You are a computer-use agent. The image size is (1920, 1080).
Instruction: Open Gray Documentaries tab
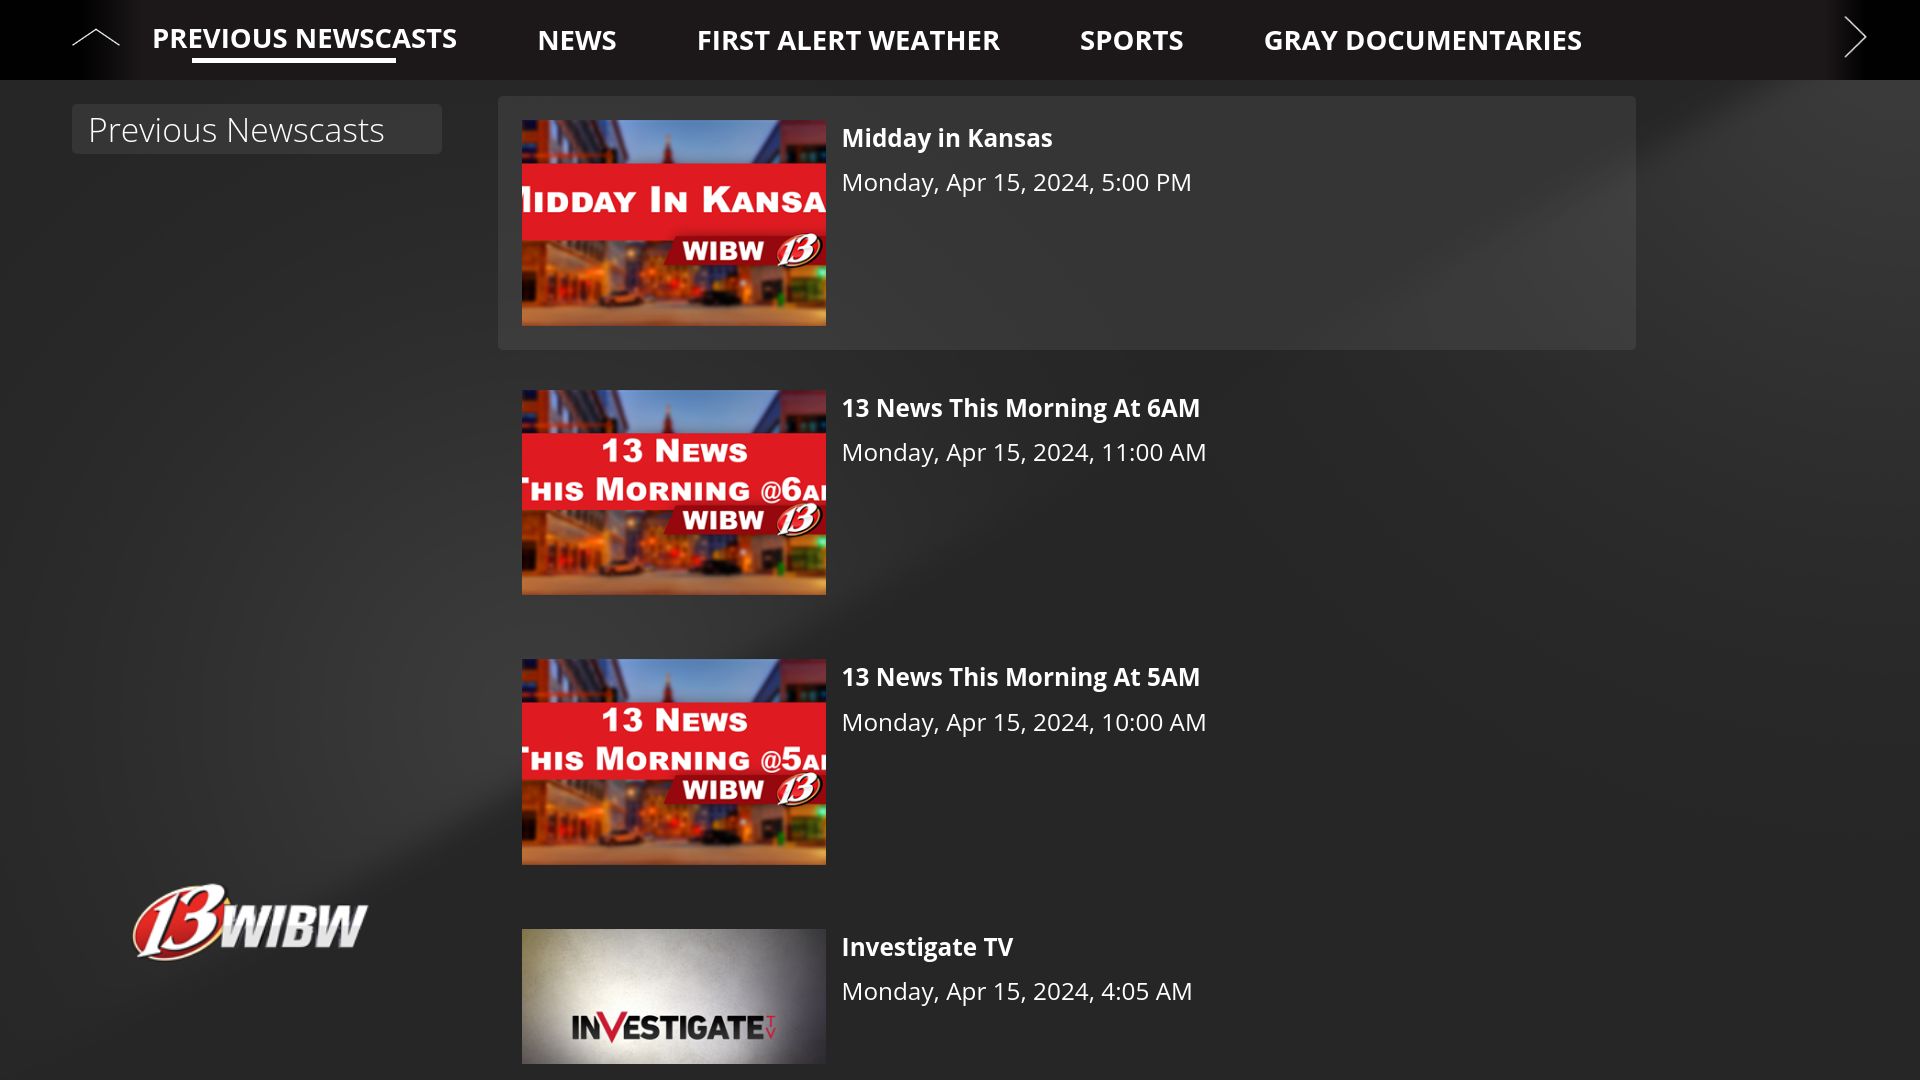point(1422,40)
